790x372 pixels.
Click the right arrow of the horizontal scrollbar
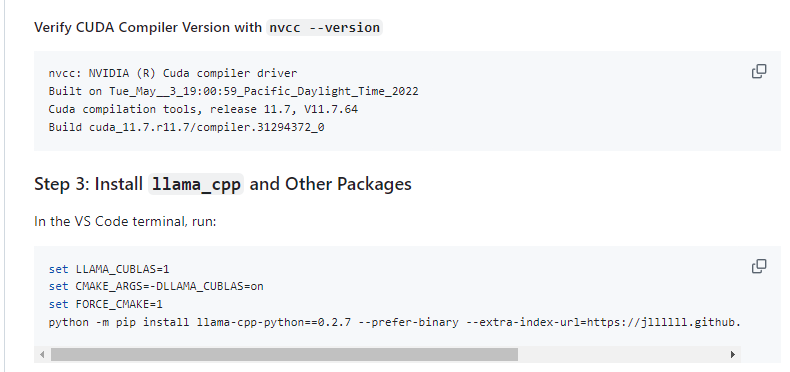[x=733, y=354]
